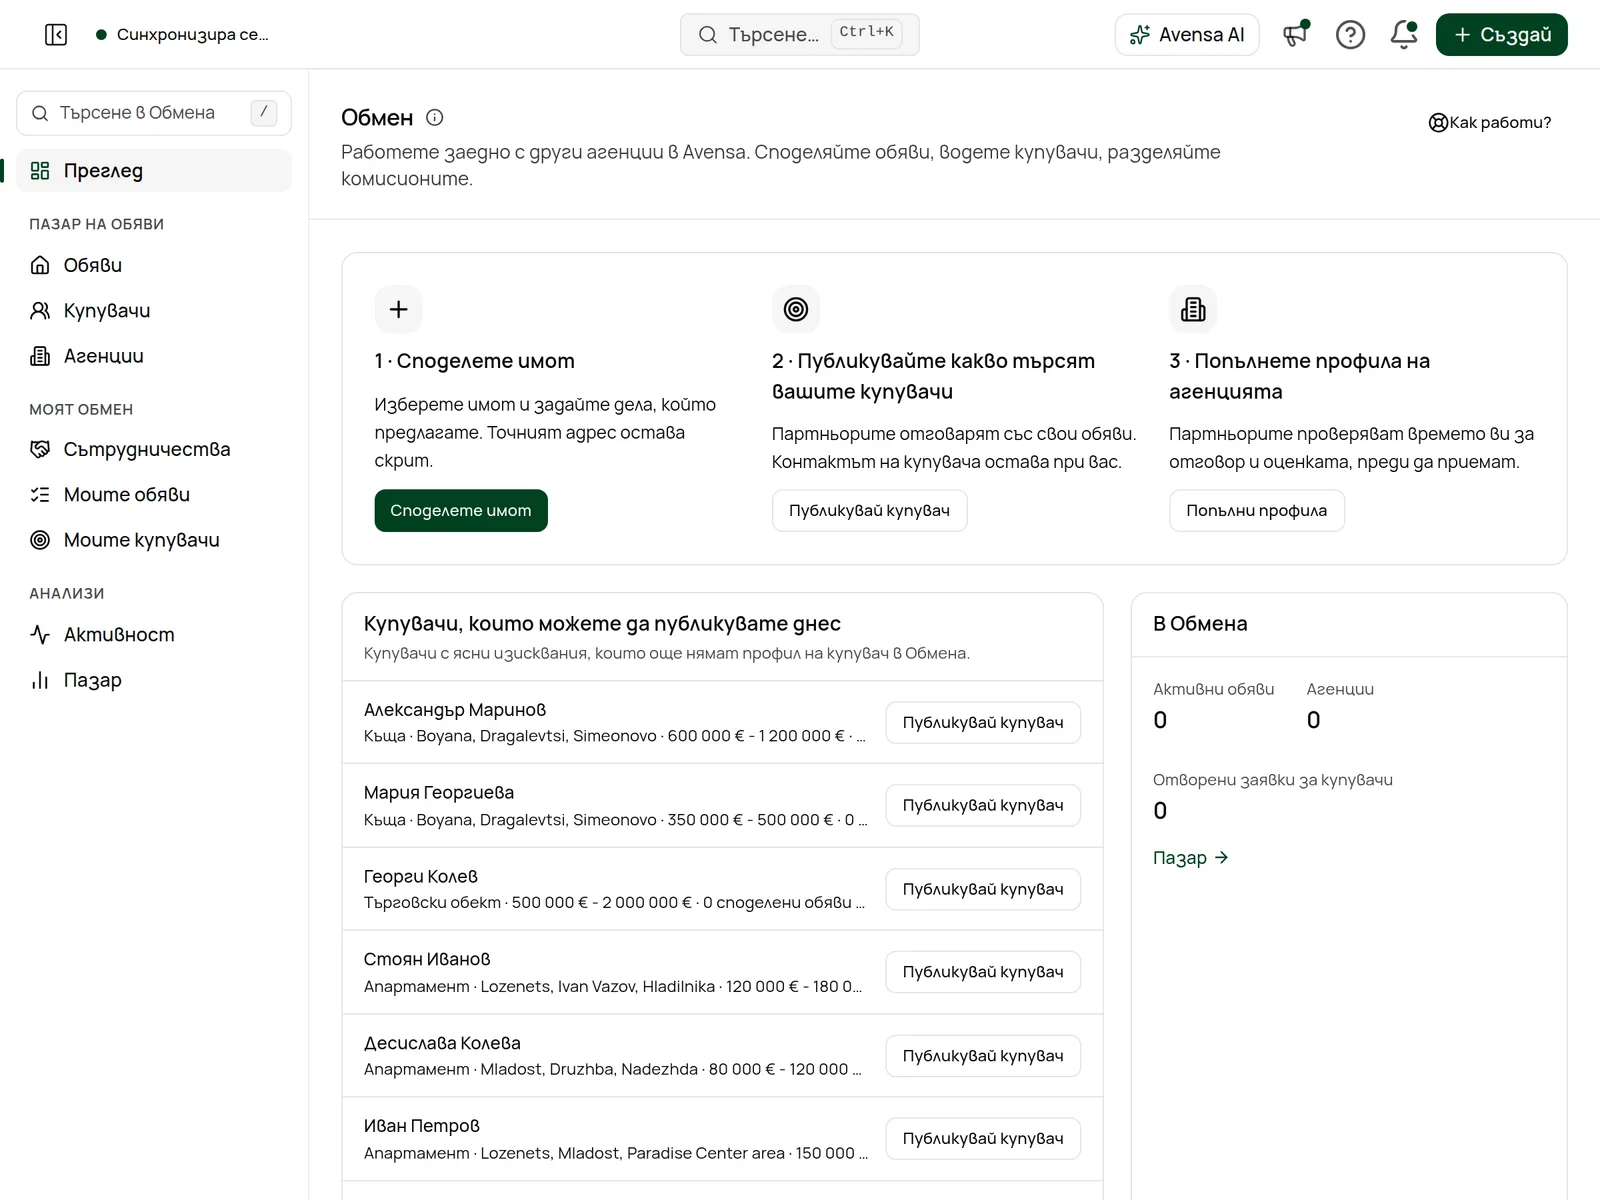Collapse the sidebar panel icon

(56, 35)
